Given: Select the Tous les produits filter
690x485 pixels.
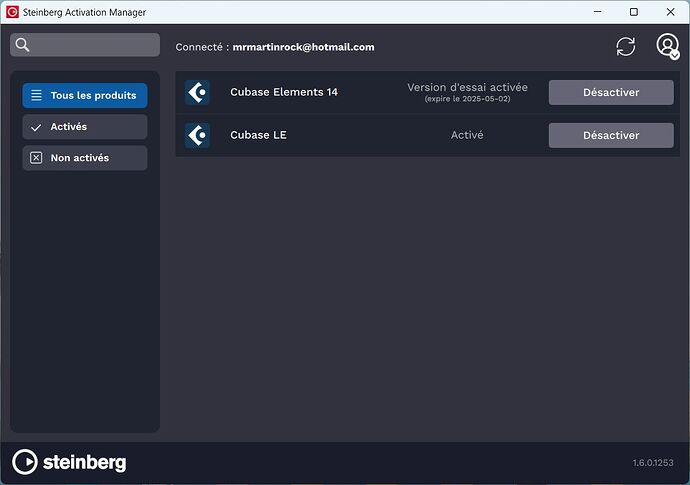Looking at the screenshot, I should (85, 95).
